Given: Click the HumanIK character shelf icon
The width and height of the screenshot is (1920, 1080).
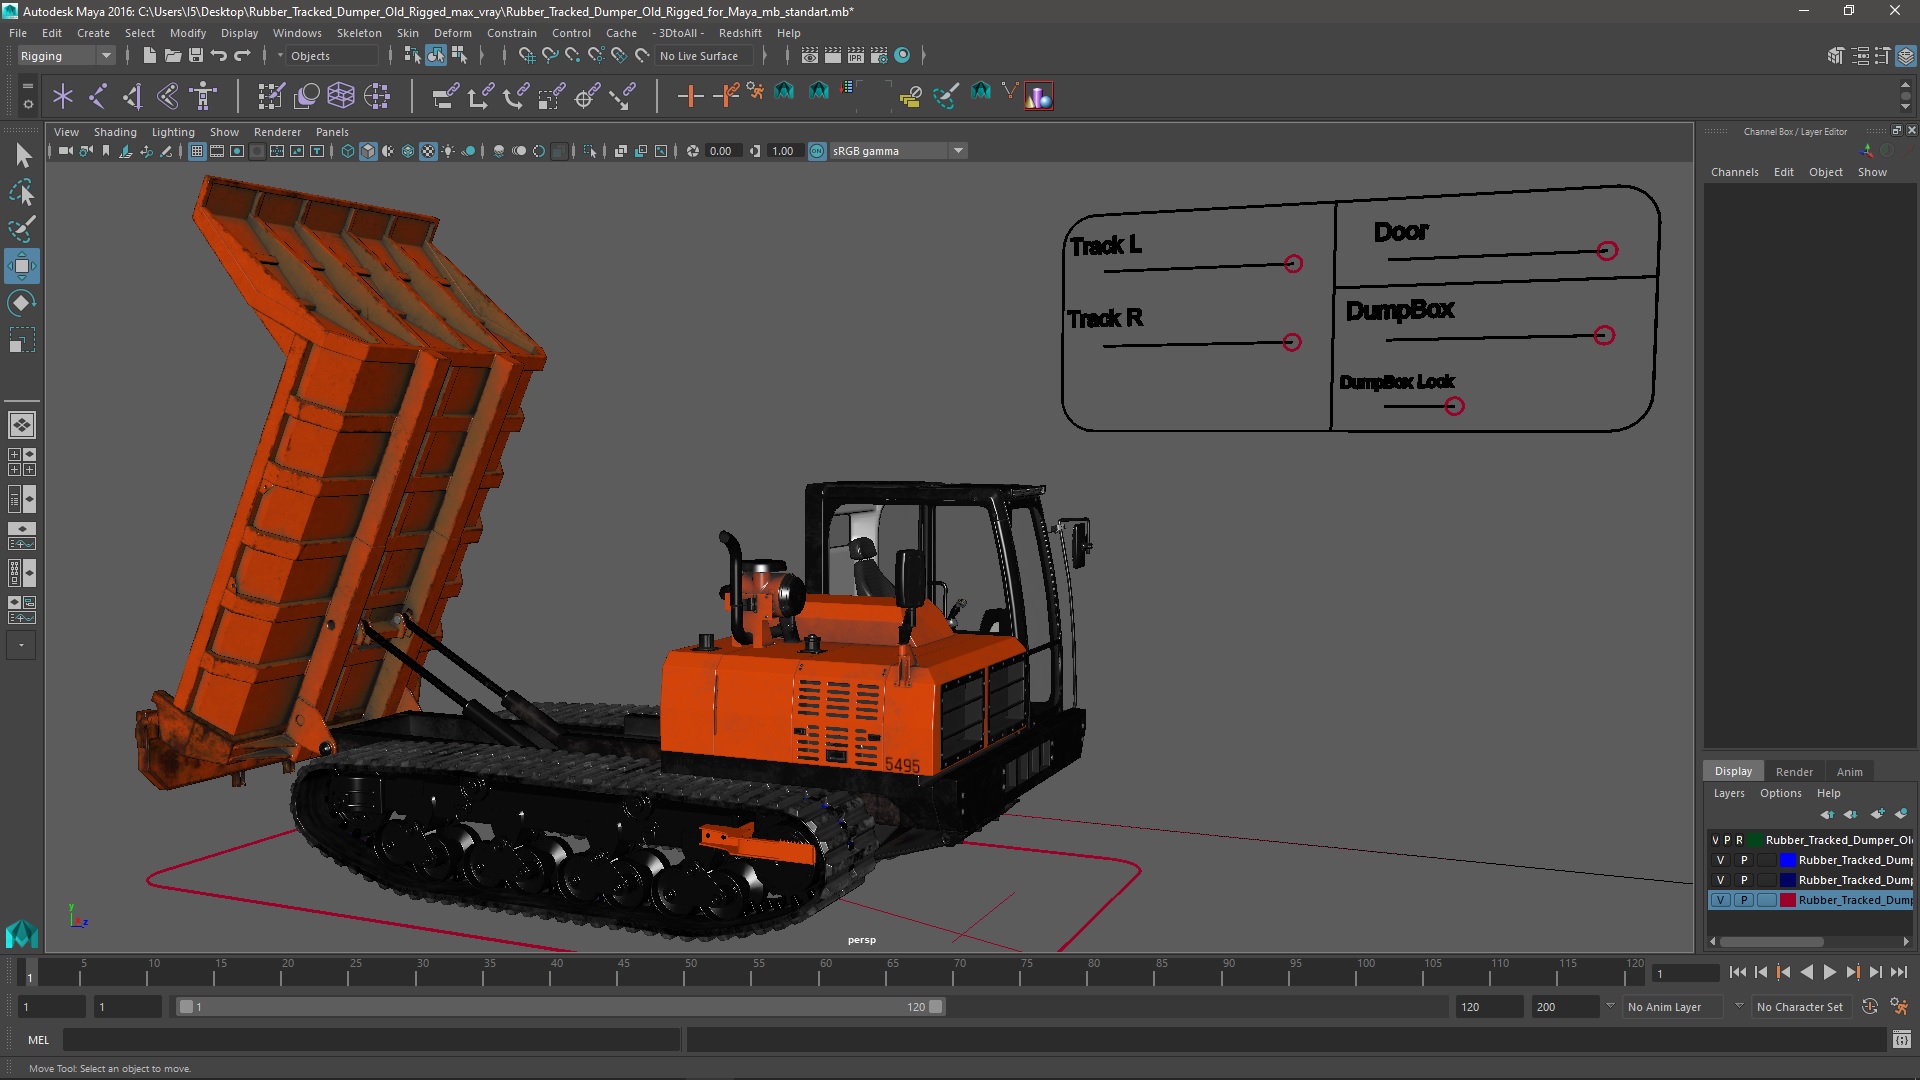Looking at the screenshot, I should click(204, 96).
